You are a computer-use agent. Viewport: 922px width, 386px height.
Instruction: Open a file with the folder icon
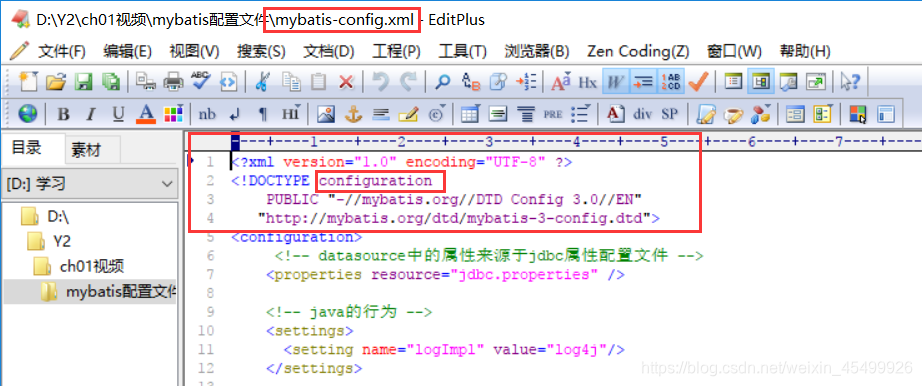click(x=56, y=82)
